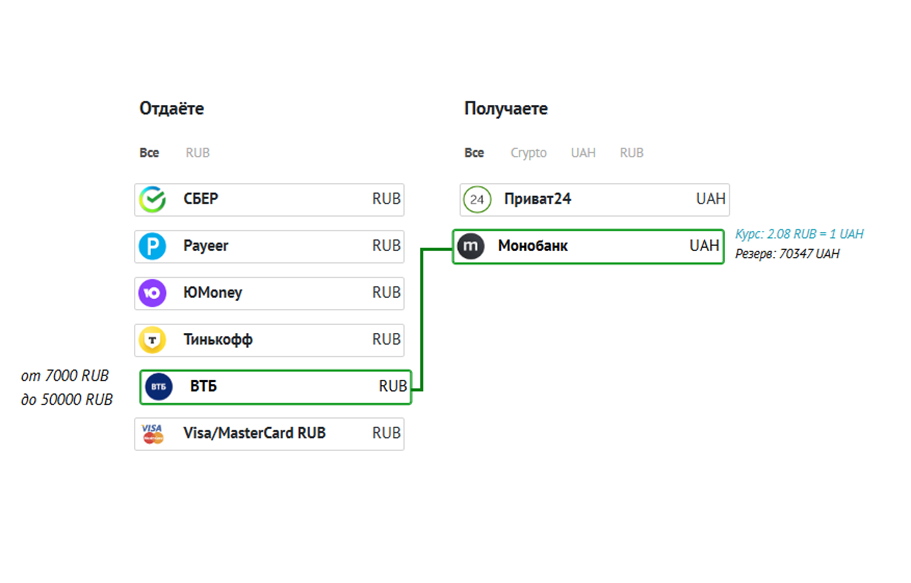Viewport: 911px width, 583px height.
Task: Filter receiving methods by RUB tab
Action: 631,153
